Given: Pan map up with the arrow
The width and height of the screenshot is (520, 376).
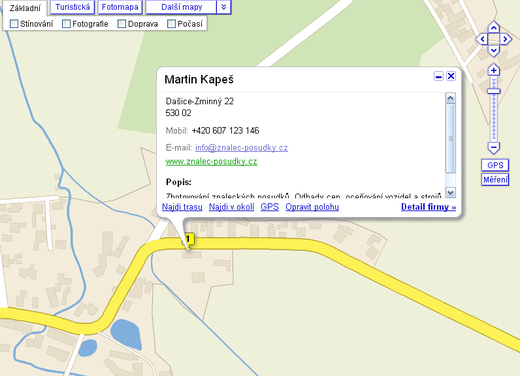Looking at the screenshot, I should pyautogui.click(x=494, y=28).
